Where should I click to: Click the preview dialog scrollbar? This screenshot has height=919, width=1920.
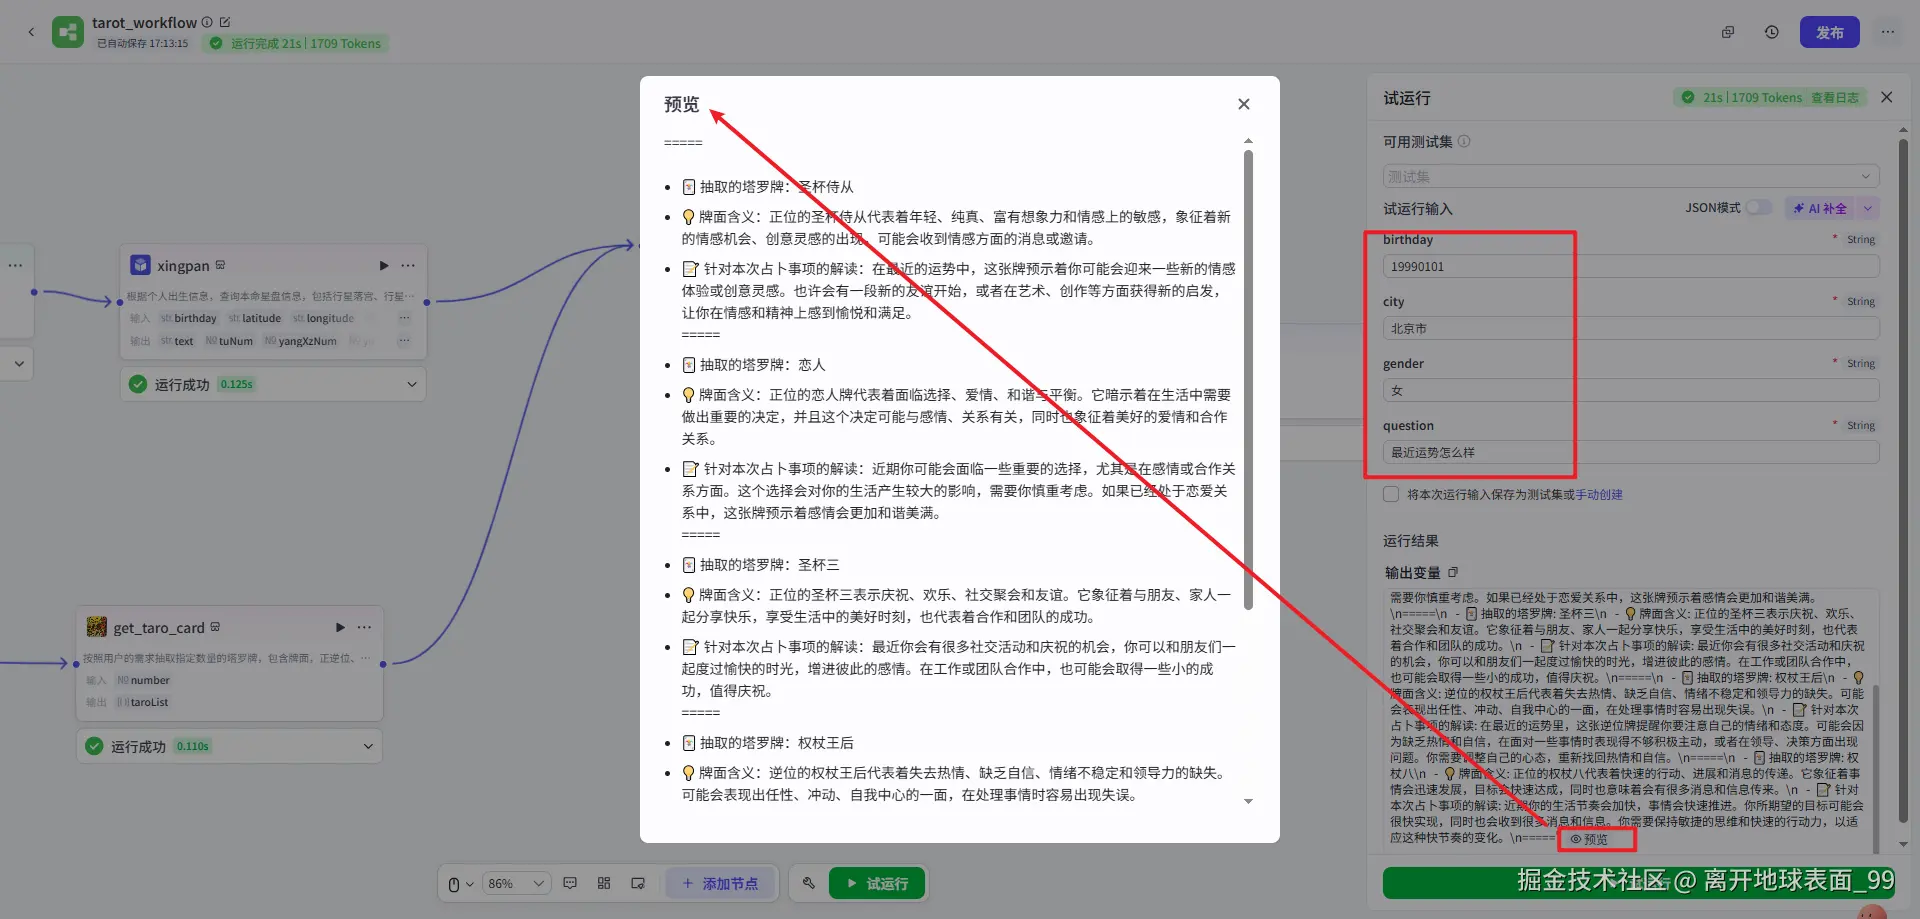1248,380
